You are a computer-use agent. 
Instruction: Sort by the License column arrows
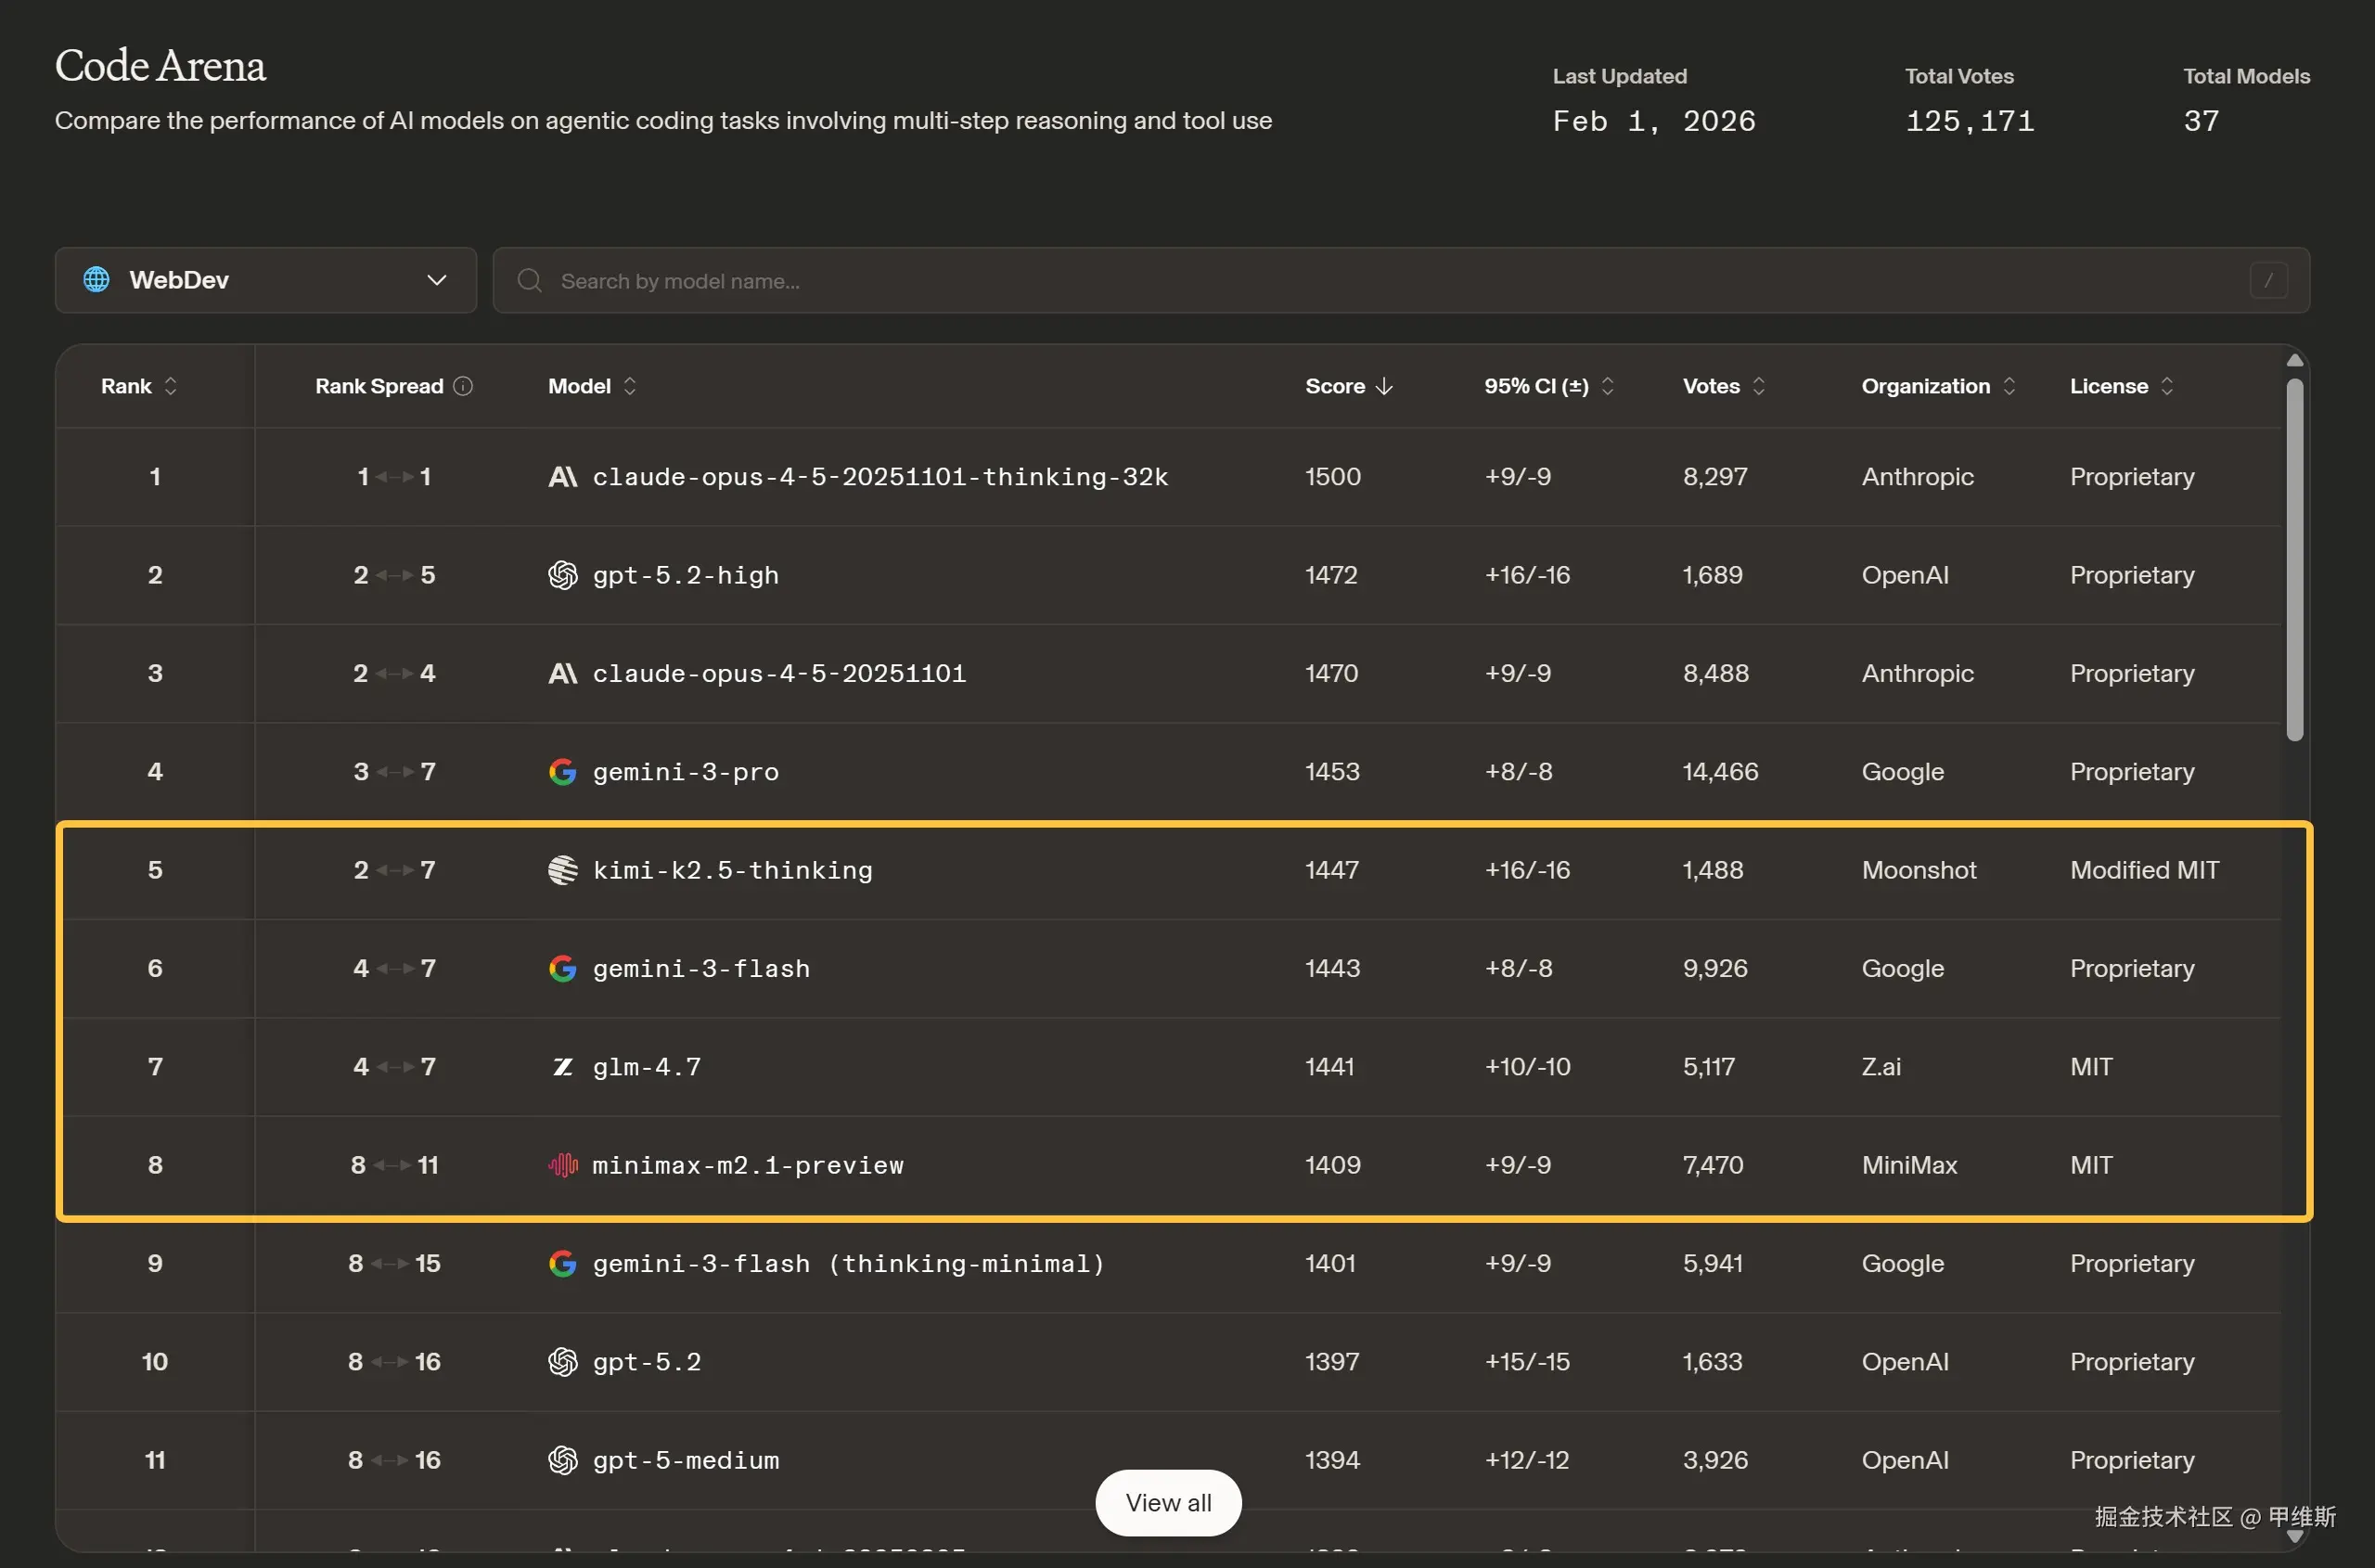(2166, 386)
